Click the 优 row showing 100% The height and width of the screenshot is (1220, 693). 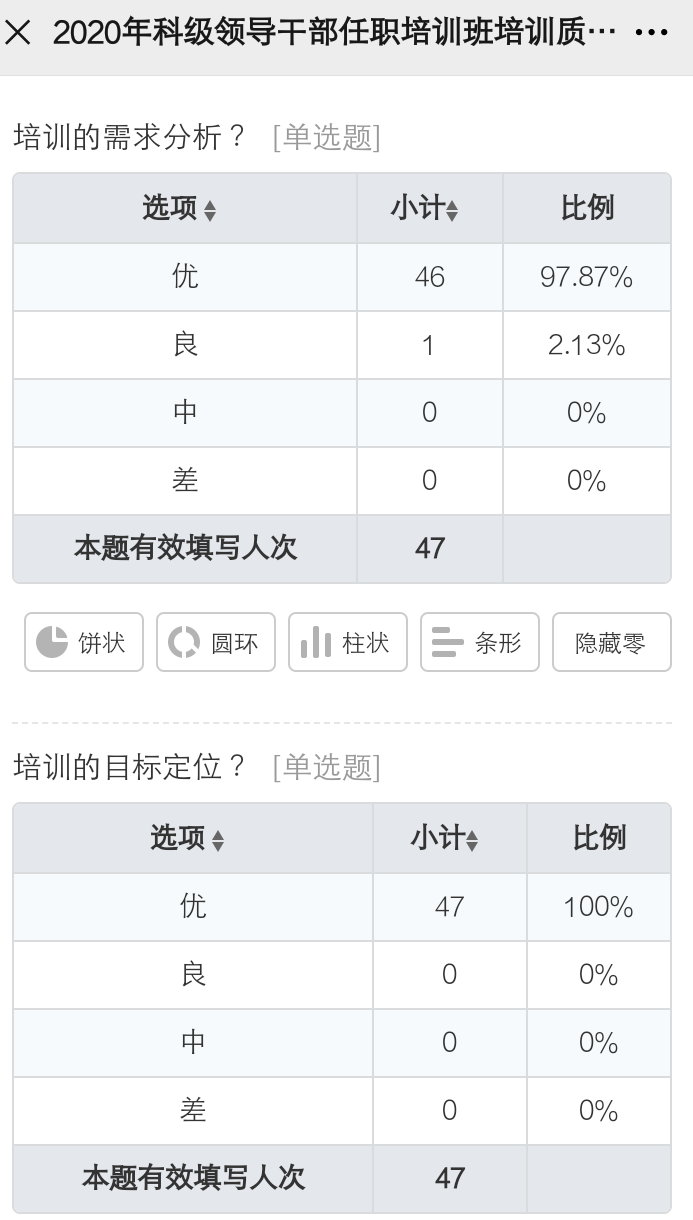click(x=342, y=907)
